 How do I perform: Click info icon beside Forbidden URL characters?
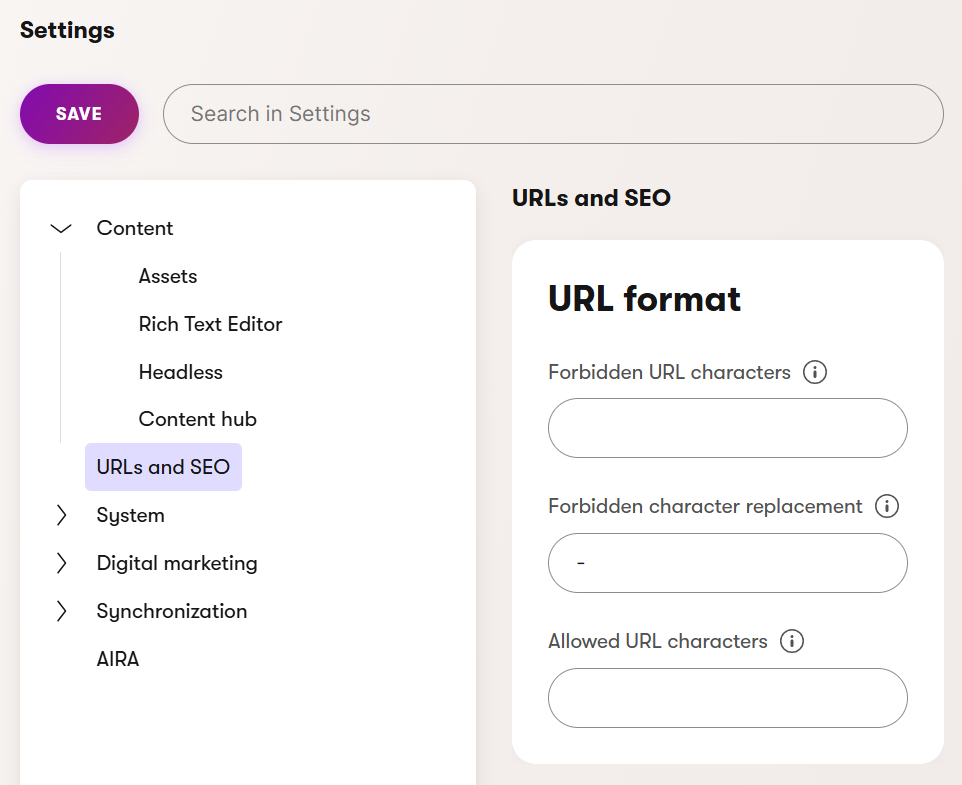[x=815, y=373]
